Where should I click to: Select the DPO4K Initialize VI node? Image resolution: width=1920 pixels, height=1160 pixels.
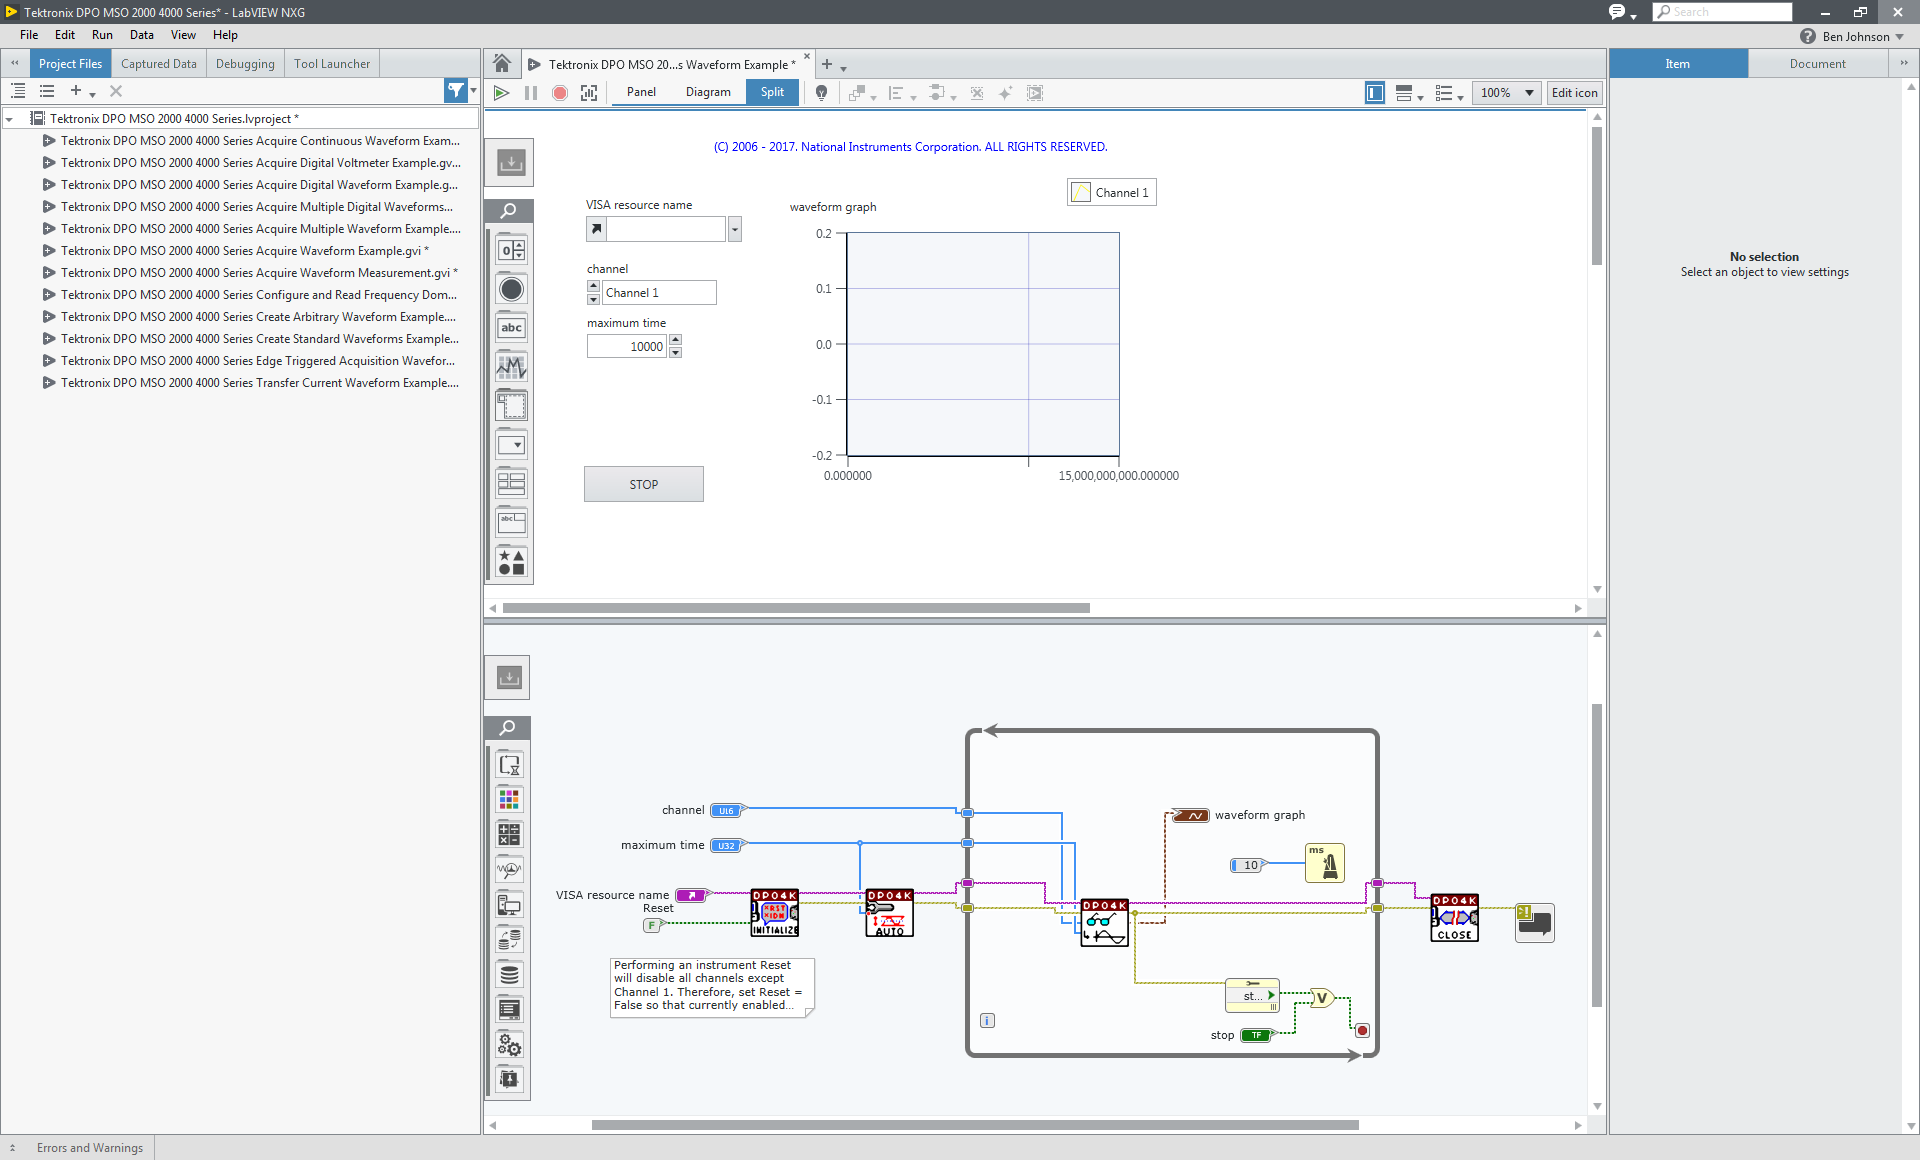(775, 913)
